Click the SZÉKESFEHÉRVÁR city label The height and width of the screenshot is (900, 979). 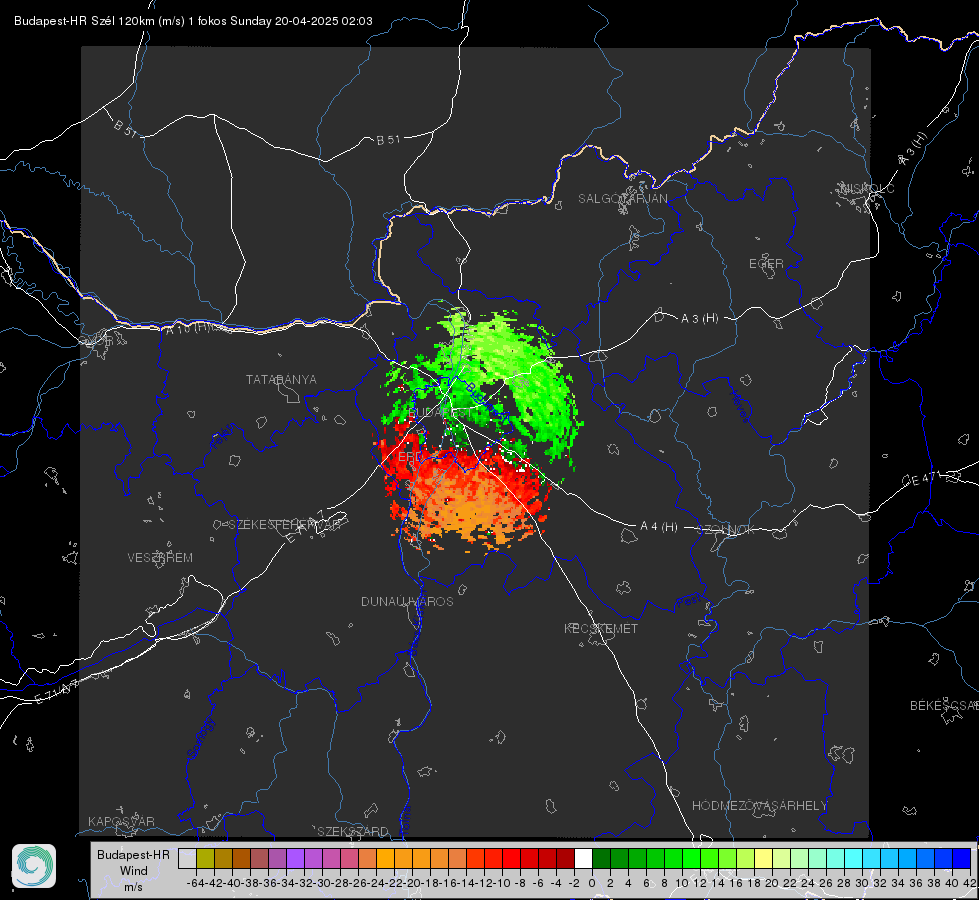click(284, 525)
